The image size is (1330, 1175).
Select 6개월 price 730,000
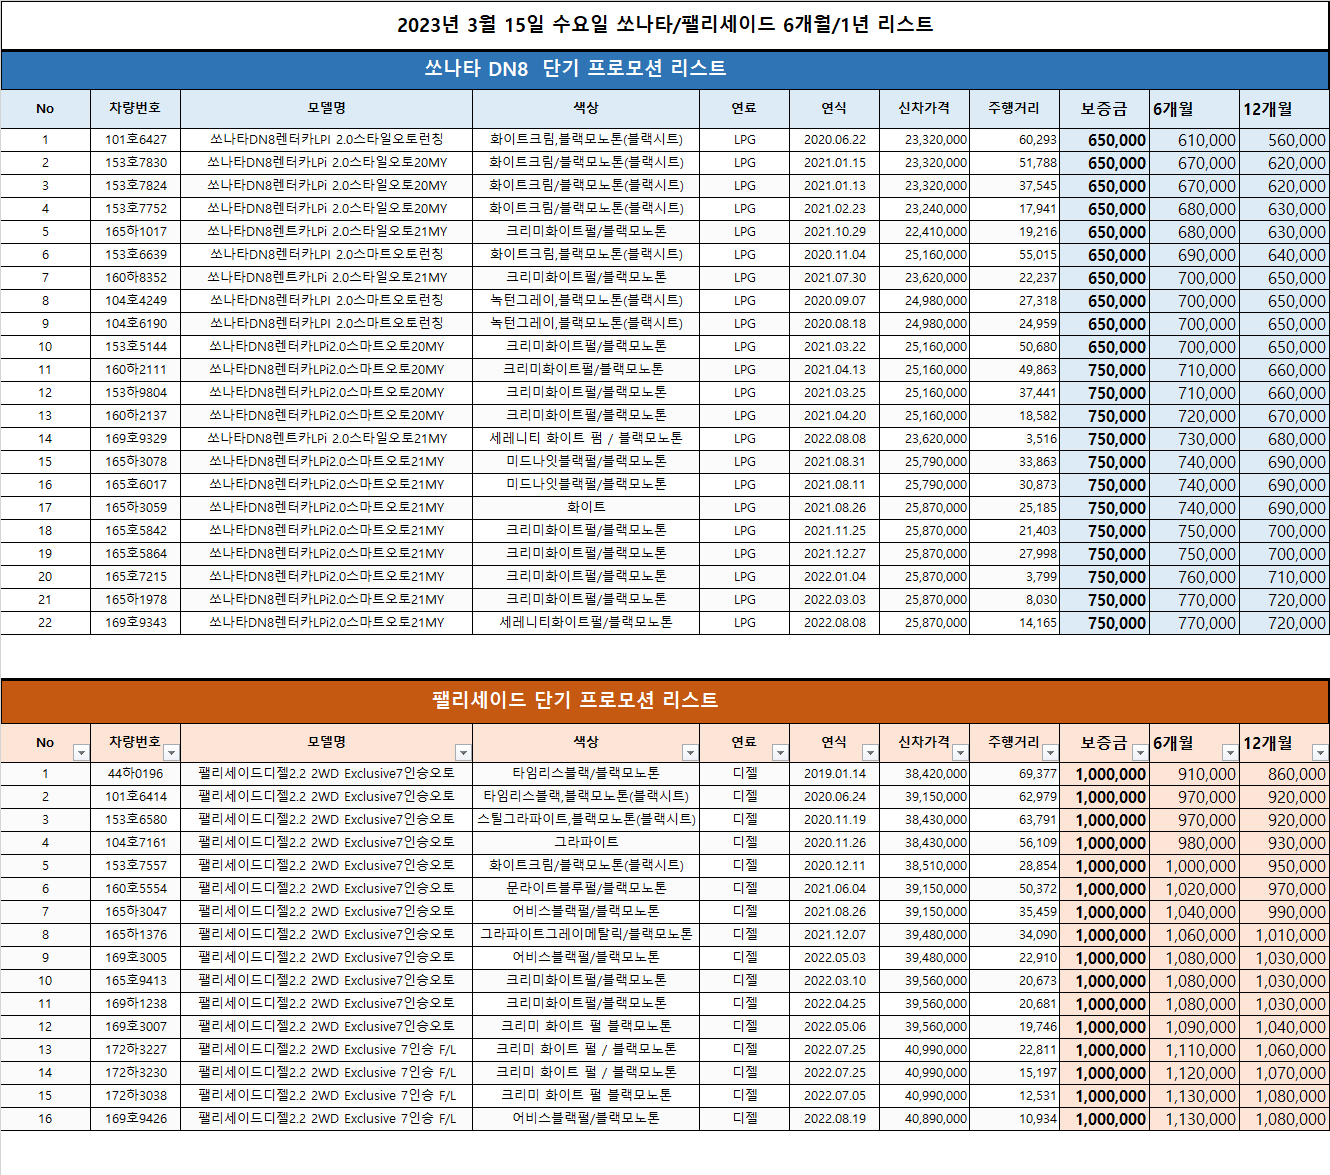(x=1194, y=439)
